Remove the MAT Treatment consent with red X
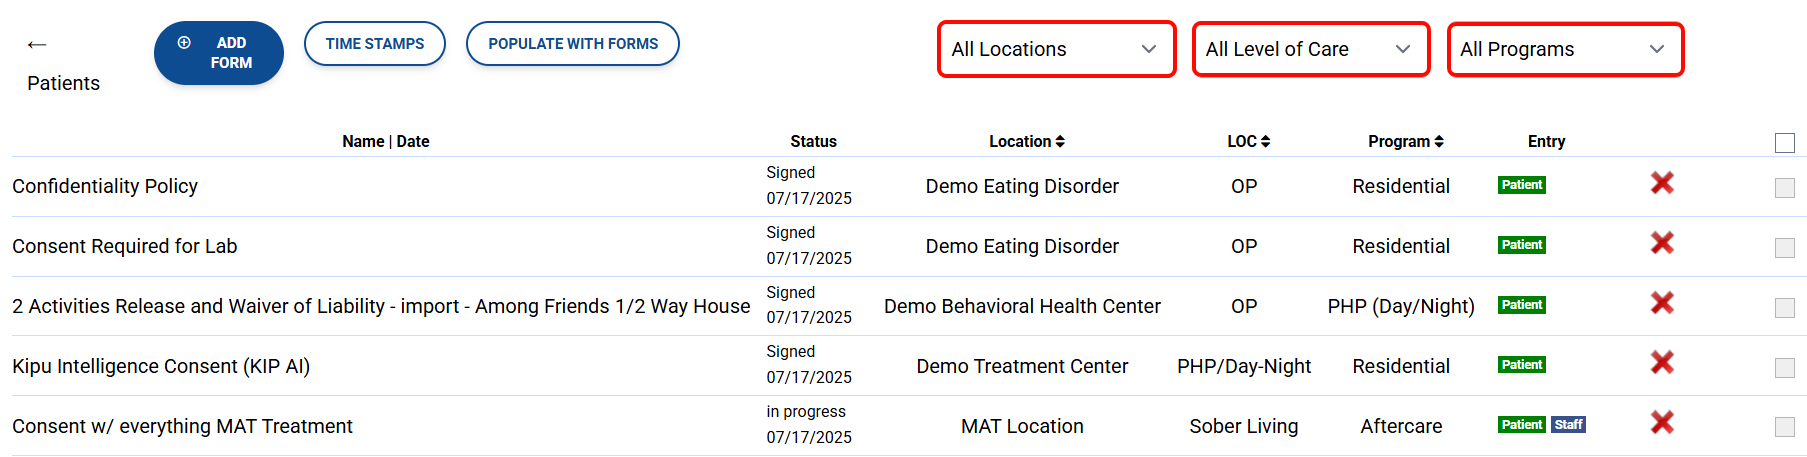This screenshot has height=457, width=1807. [1662, 423]
